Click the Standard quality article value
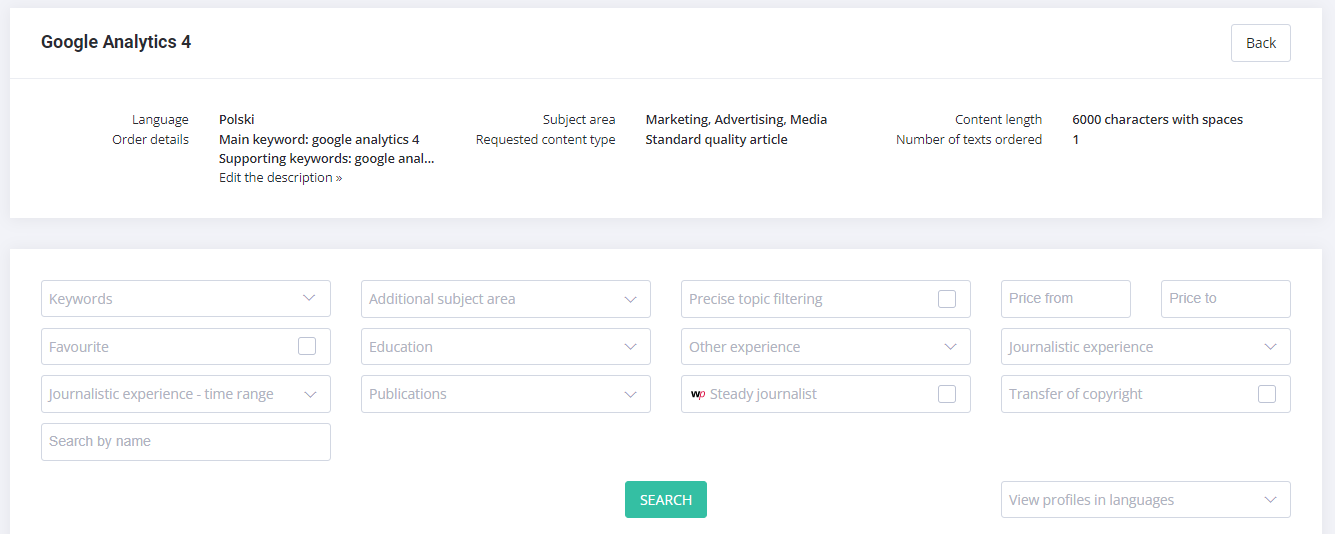The image size is (1335, 534). tap(716, 139)
